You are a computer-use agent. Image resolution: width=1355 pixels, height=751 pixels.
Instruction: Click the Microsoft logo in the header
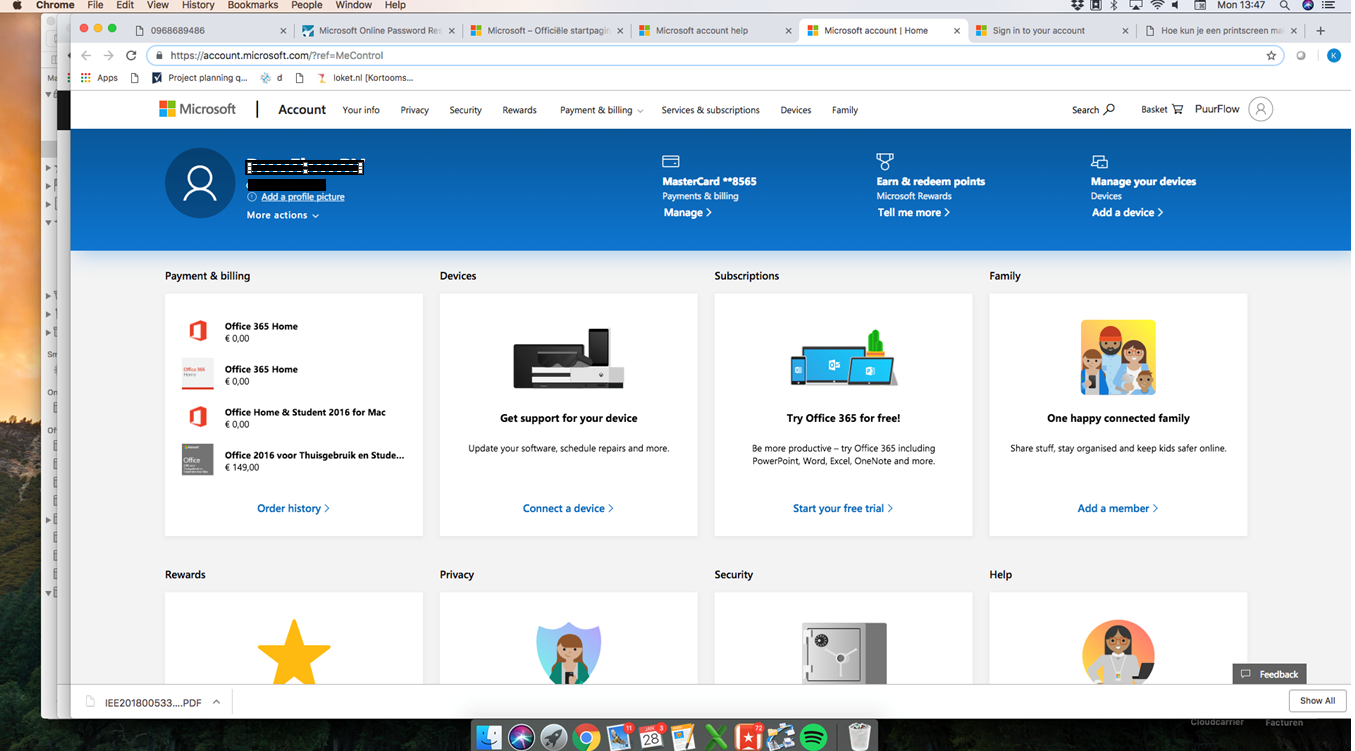[x=198, y=109]
